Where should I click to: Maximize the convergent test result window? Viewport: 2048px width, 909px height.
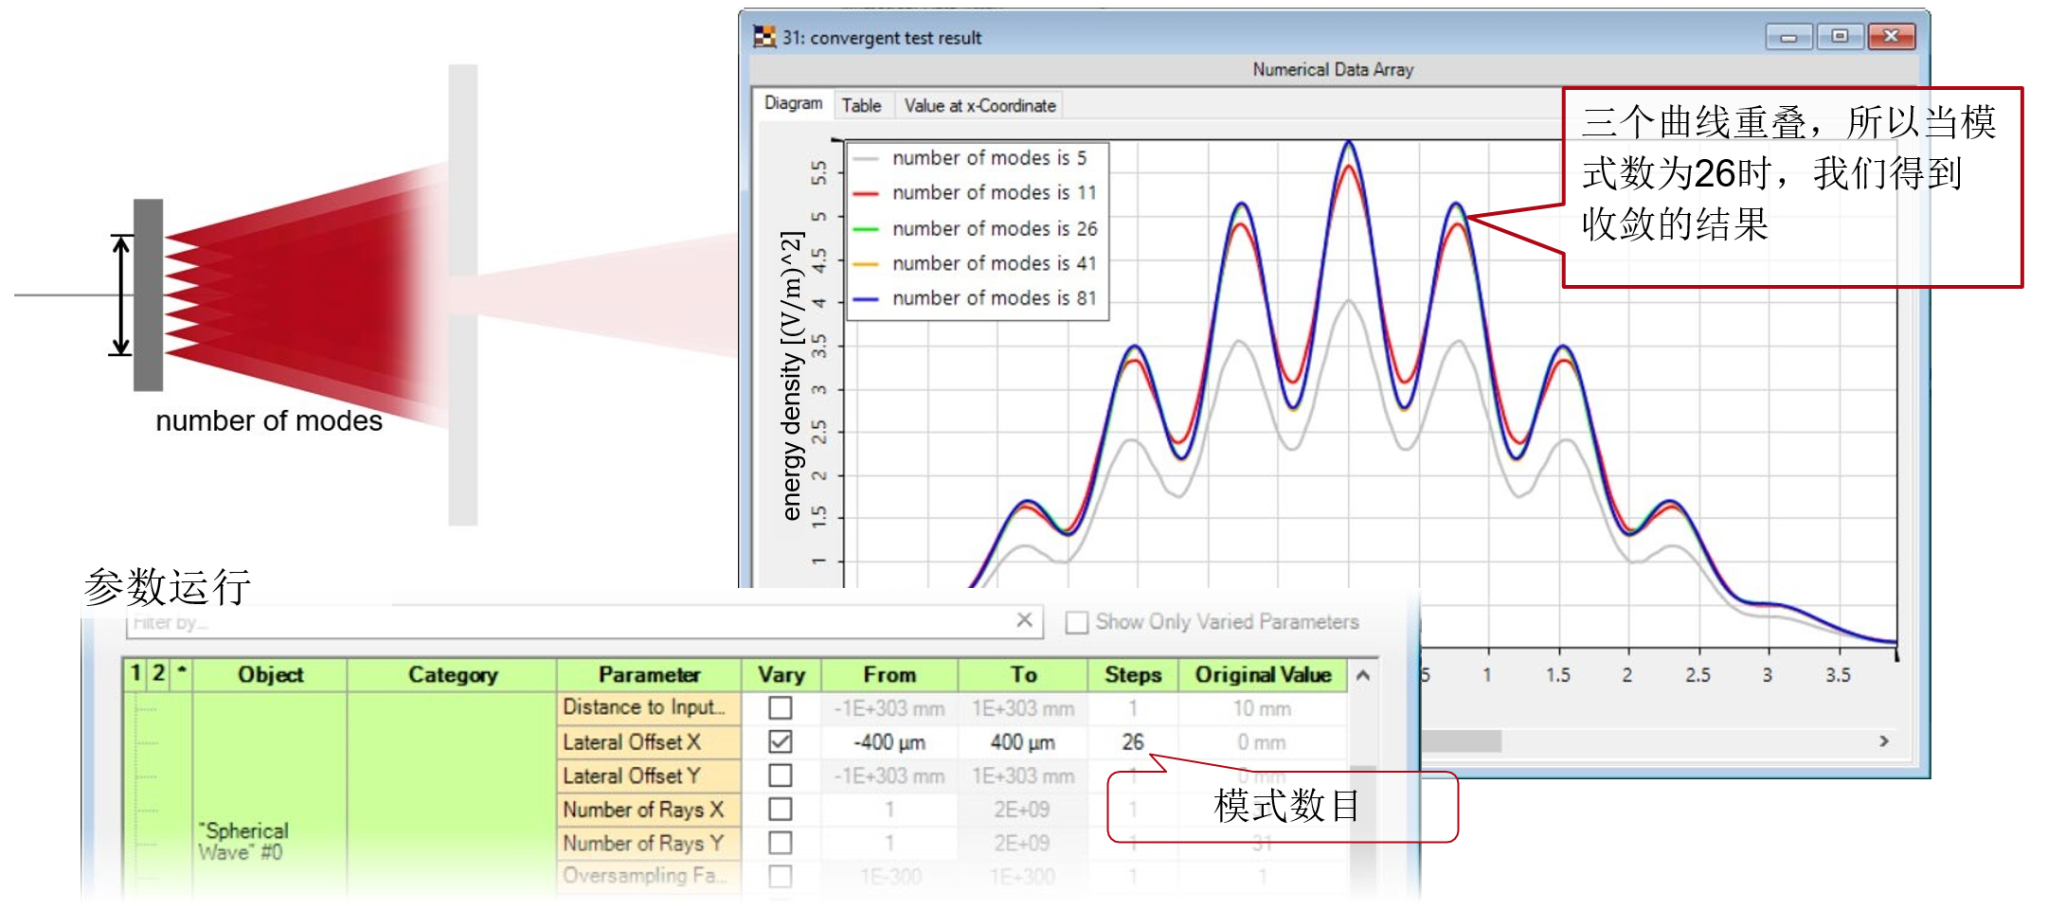coord(1839,37)
